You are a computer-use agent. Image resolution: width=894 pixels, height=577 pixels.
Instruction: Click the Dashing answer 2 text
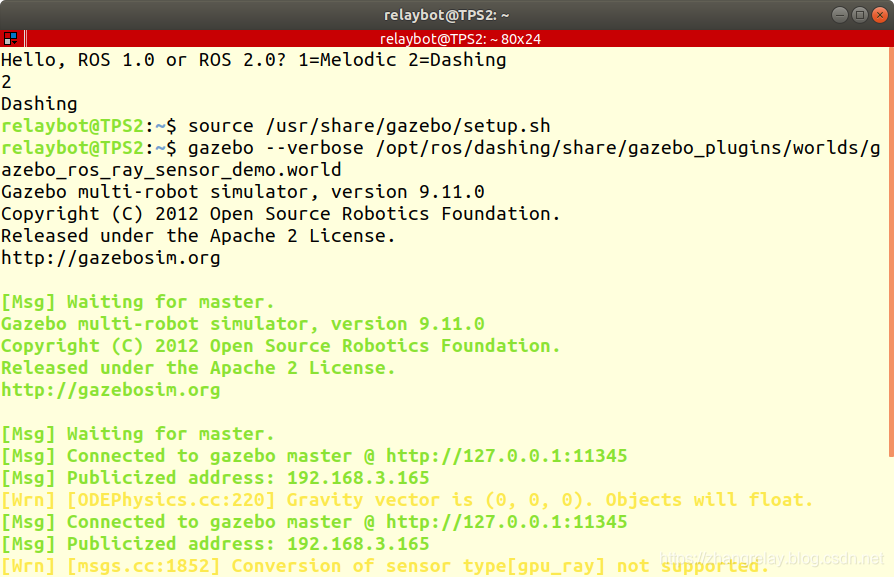7,81
